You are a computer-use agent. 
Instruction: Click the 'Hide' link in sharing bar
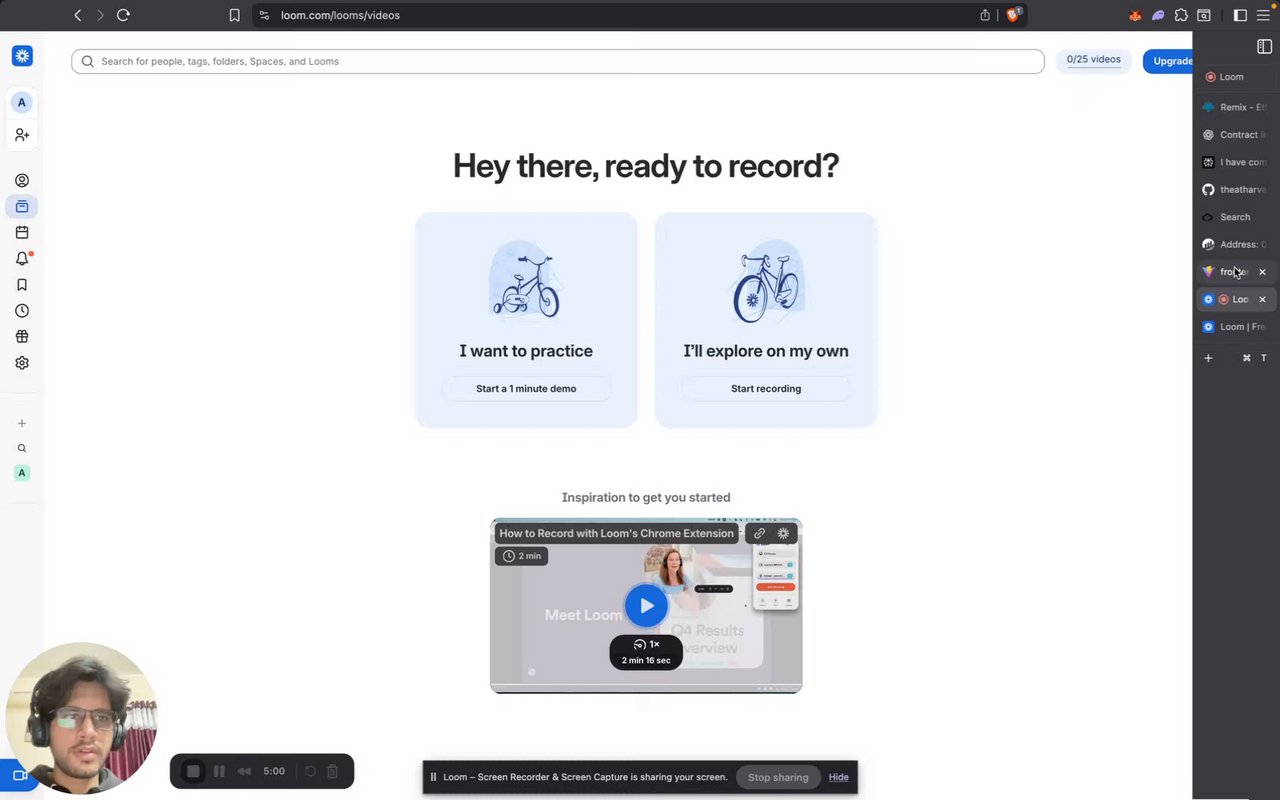tap(839, 777)
